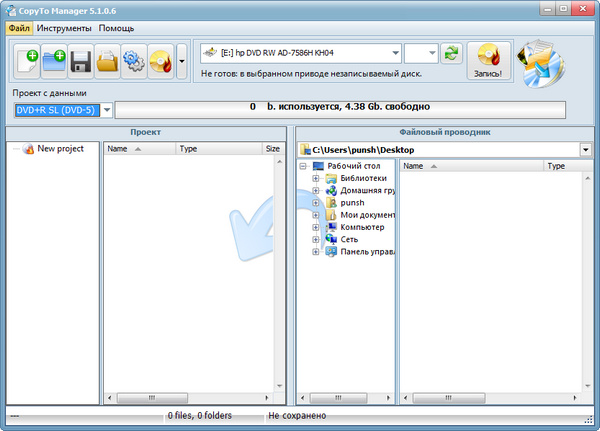Image resolution: width=600 pixels, height=431 pixels.
Task: Click the open project box icon
Action: click(107, 62)
